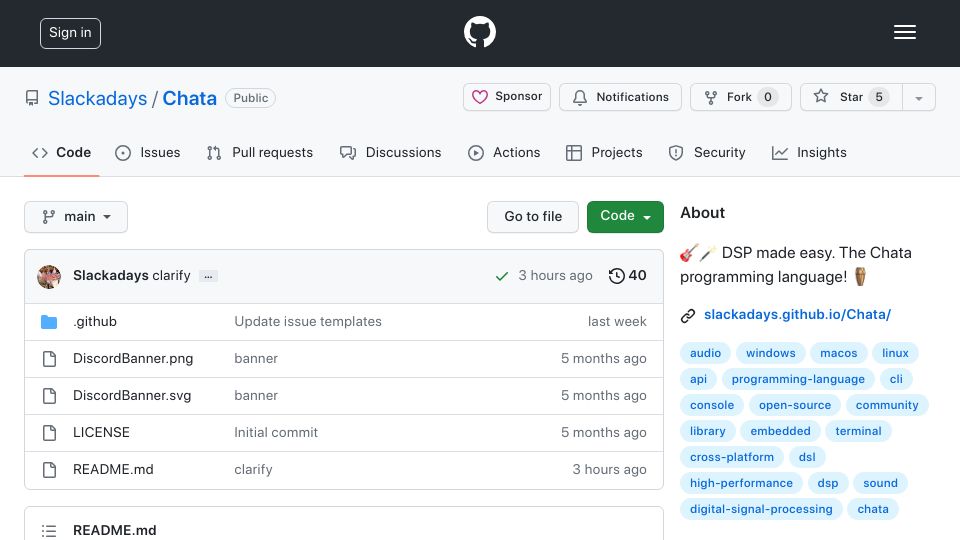Show the green check build status

tap(502, 277)
